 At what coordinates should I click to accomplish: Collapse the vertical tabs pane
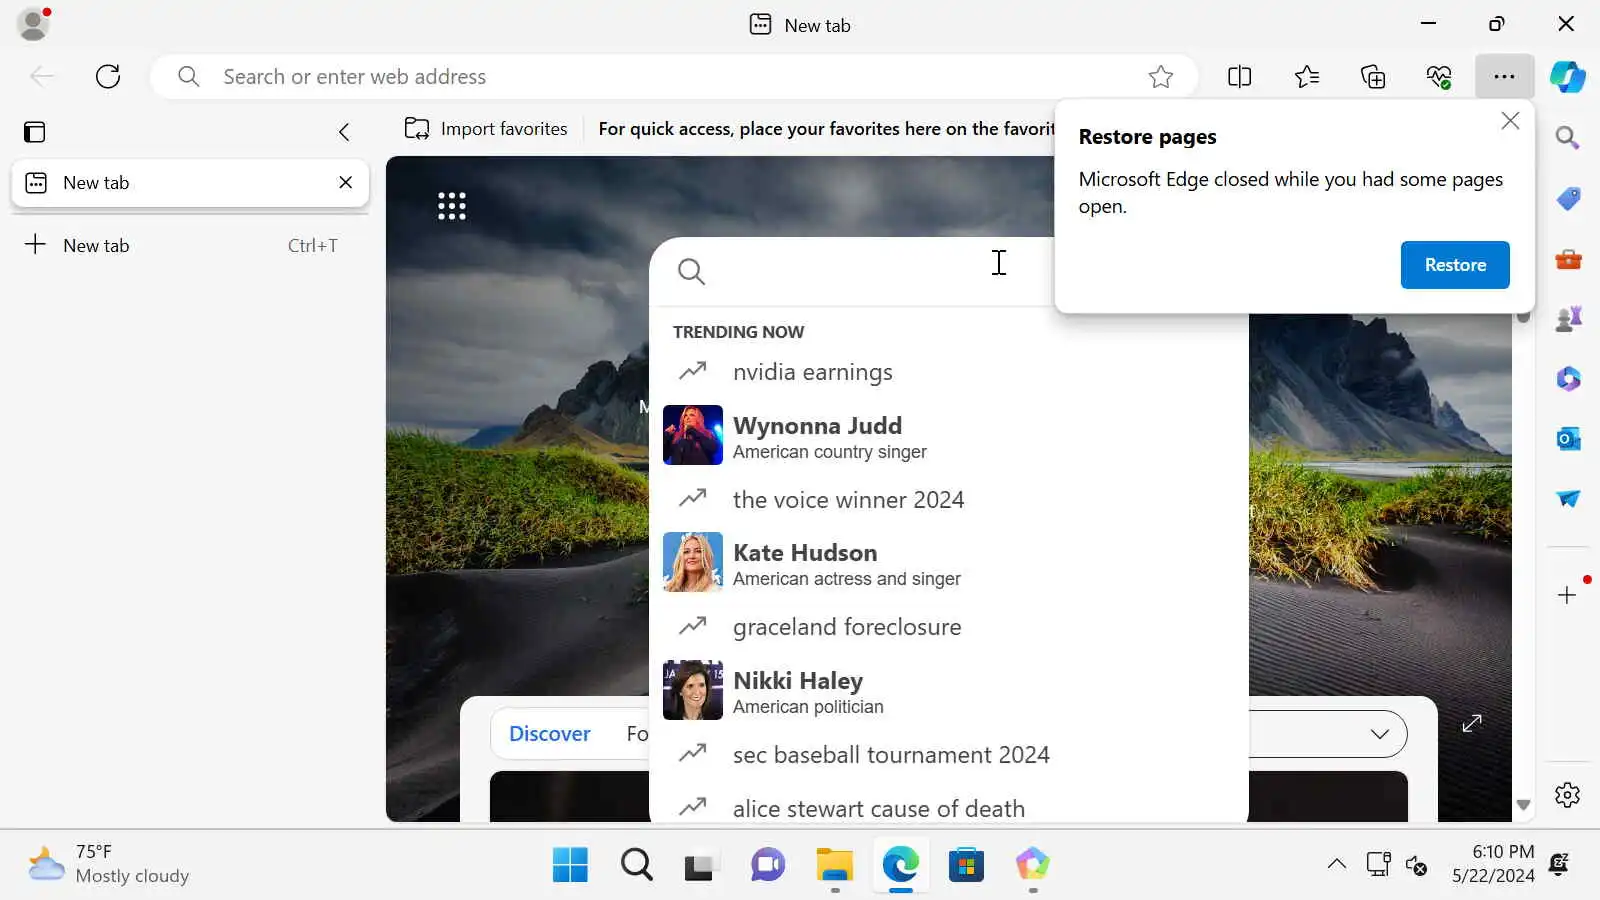344,132
